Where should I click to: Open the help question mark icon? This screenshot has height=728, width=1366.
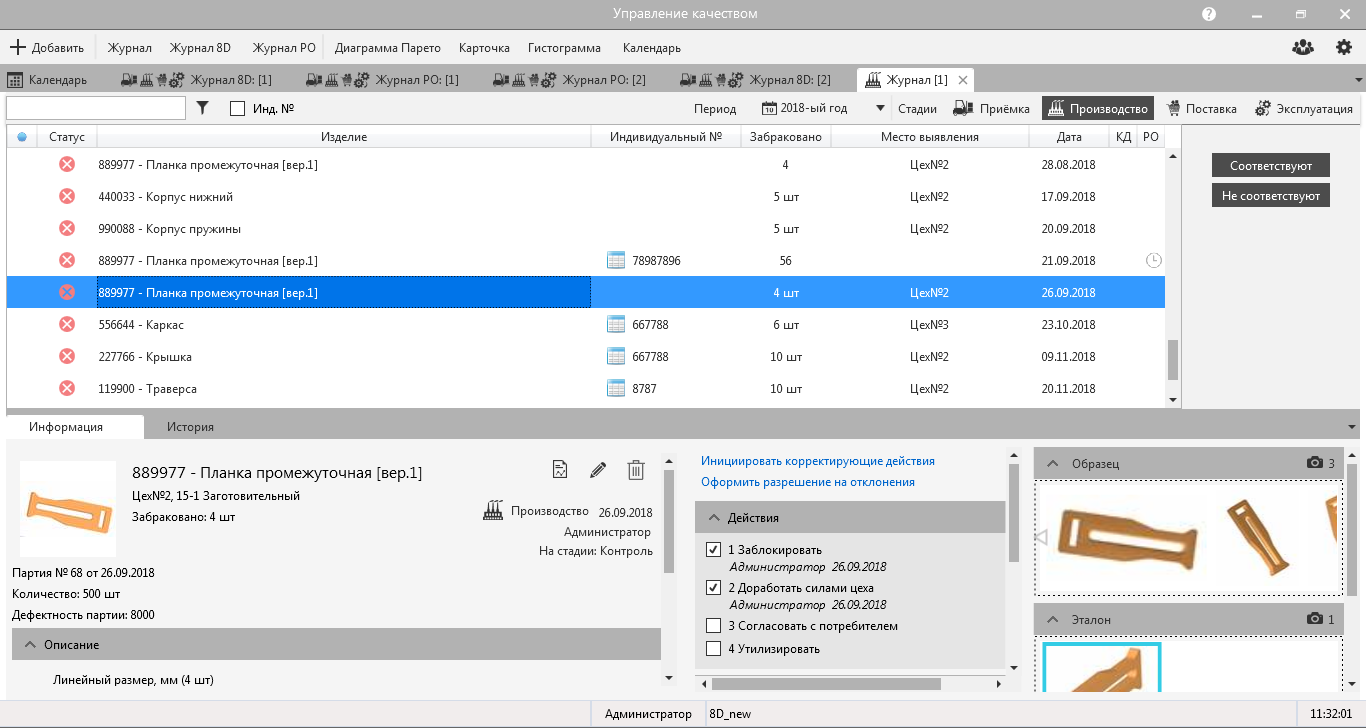(1209, 14)
